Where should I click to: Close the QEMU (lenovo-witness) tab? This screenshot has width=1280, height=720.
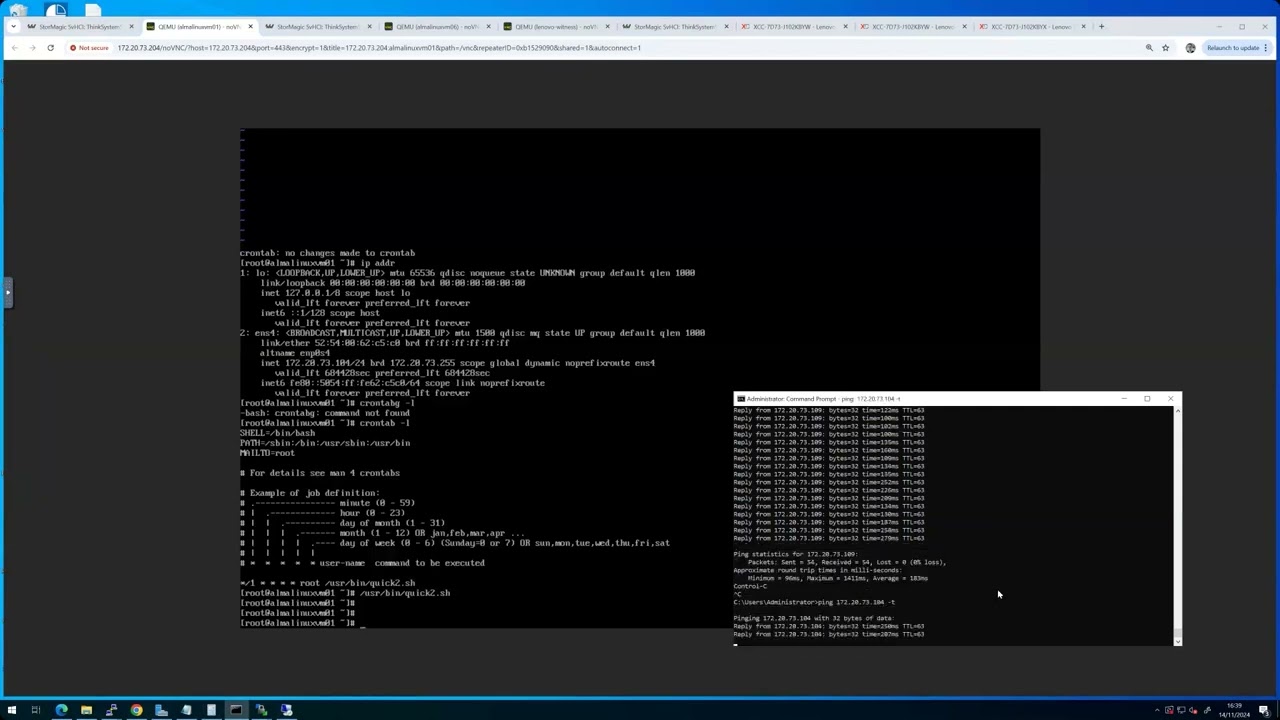point(607,27)
